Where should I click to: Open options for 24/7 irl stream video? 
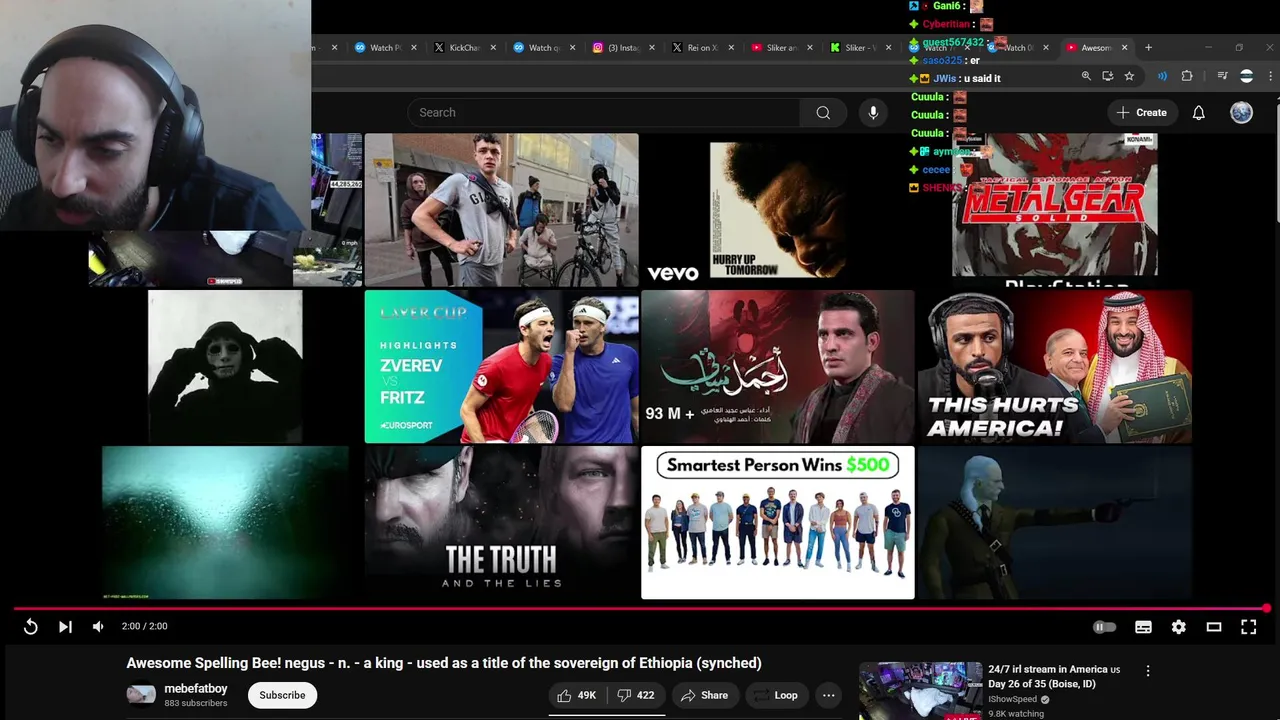1147,671
